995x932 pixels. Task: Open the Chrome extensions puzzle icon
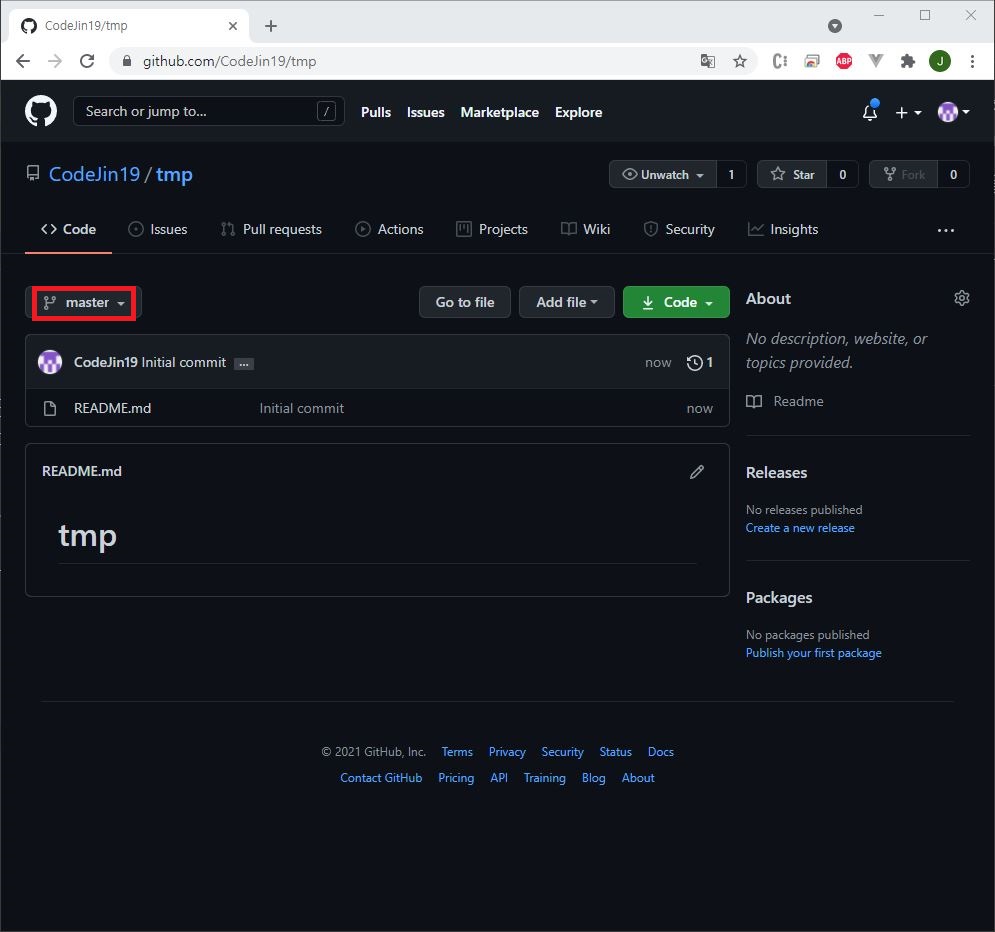pyautogui.click(x=907, y=61)
